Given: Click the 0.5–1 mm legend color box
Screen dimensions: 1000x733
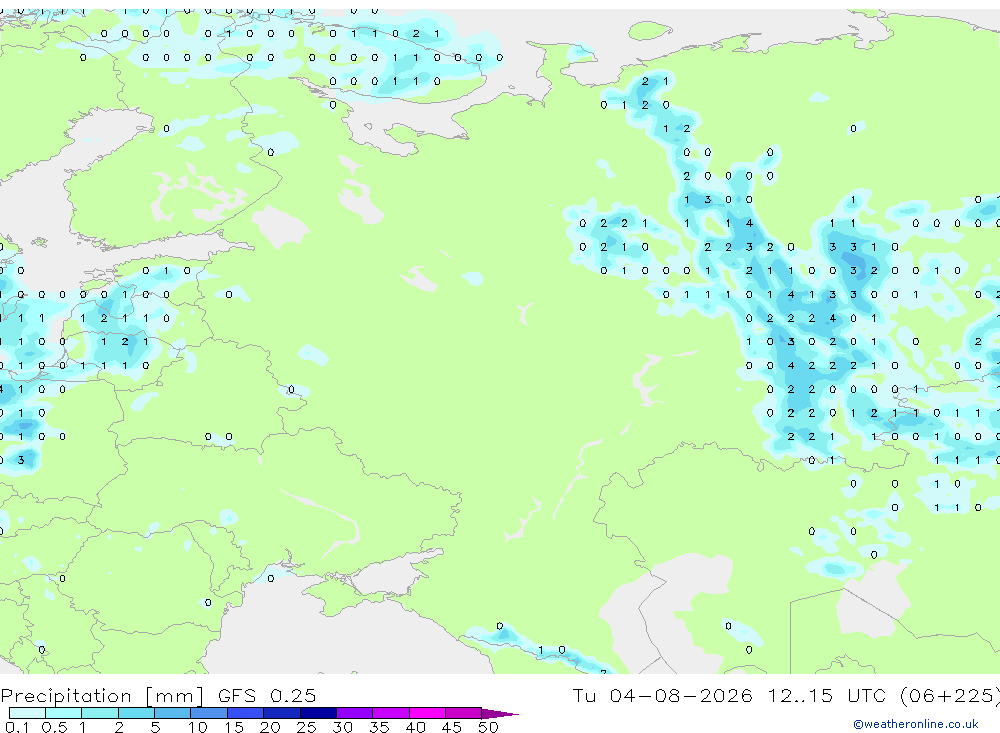Looking at the screenshot, I should [64, 713].
